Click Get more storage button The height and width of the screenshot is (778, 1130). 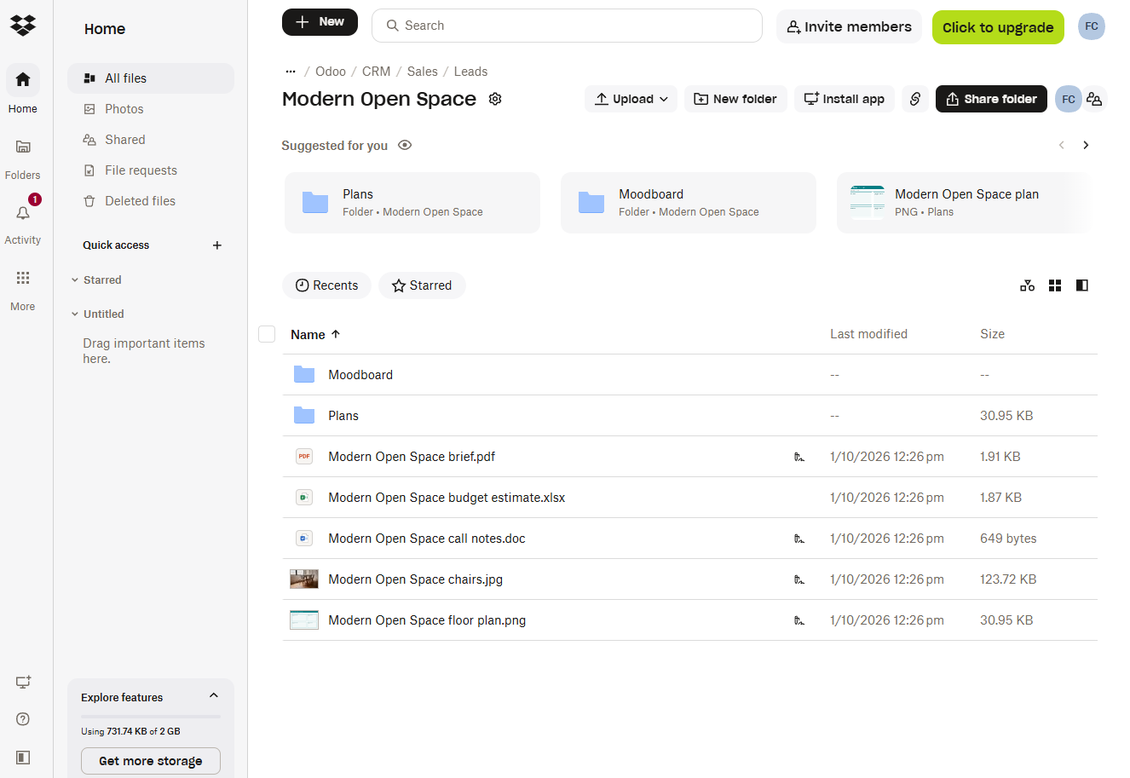point(151,761)
